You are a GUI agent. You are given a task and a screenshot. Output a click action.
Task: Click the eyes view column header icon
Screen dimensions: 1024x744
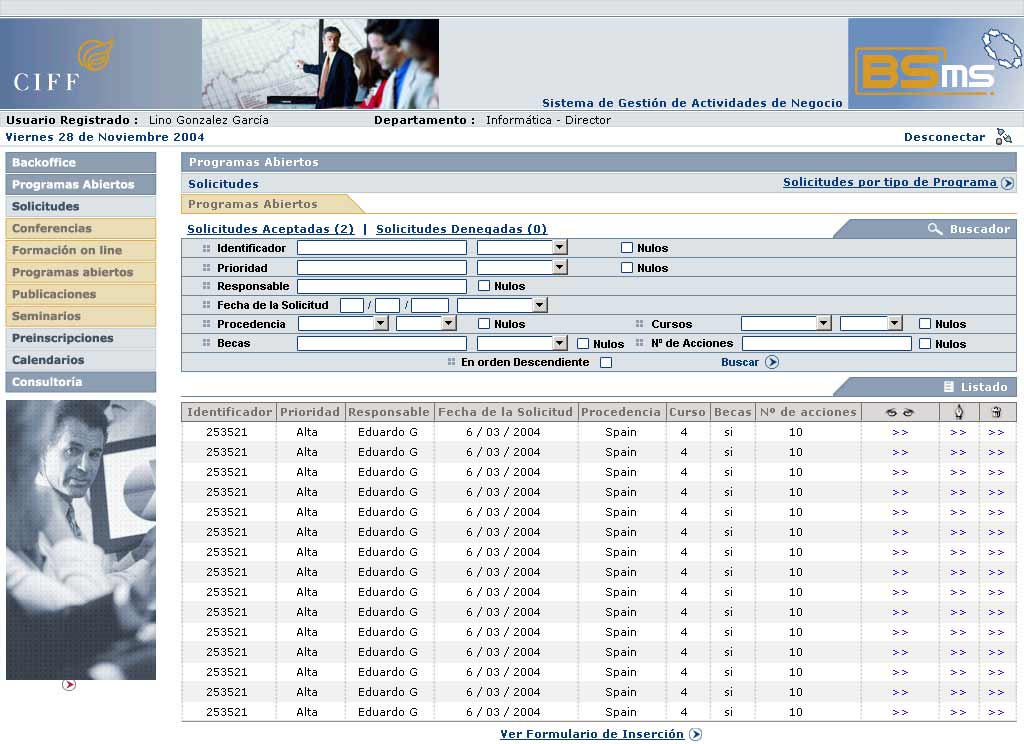click(900, 412)
